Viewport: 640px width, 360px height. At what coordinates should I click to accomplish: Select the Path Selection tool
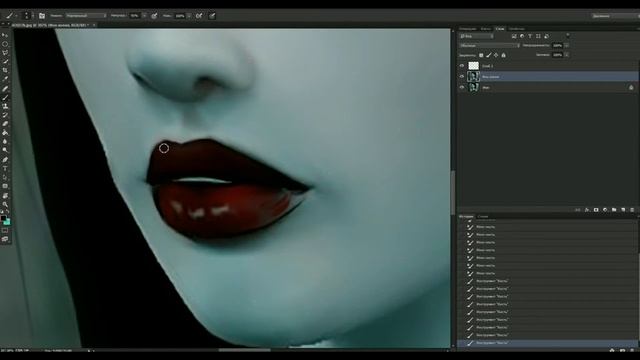[5, 178]
